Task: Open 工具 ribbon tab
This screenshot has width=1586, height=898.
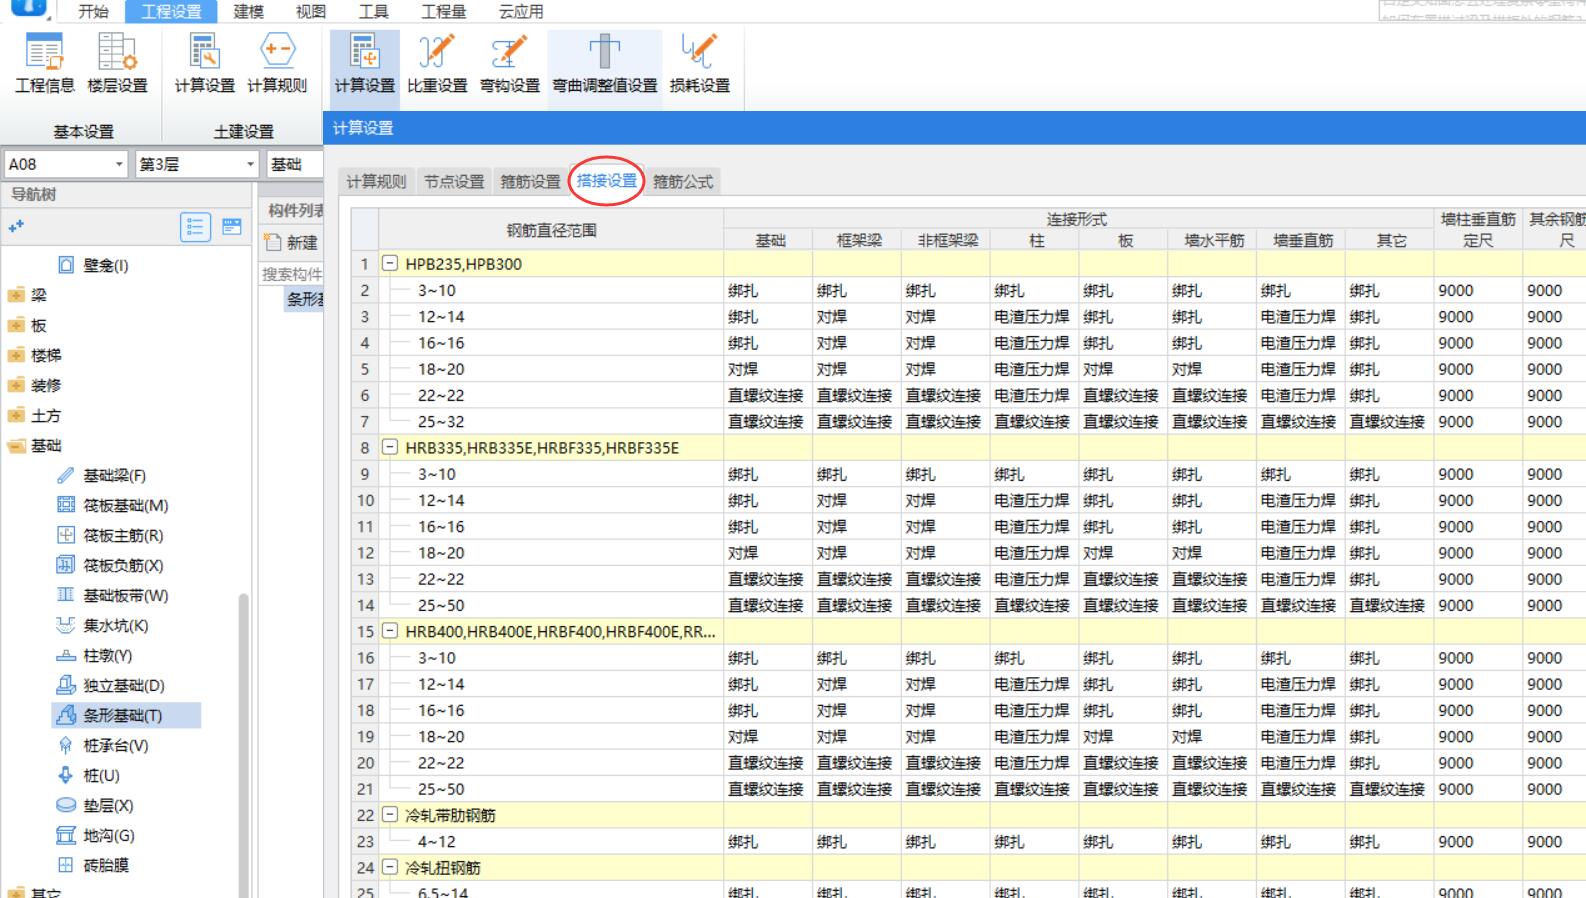Action: (x=373, y=11)
